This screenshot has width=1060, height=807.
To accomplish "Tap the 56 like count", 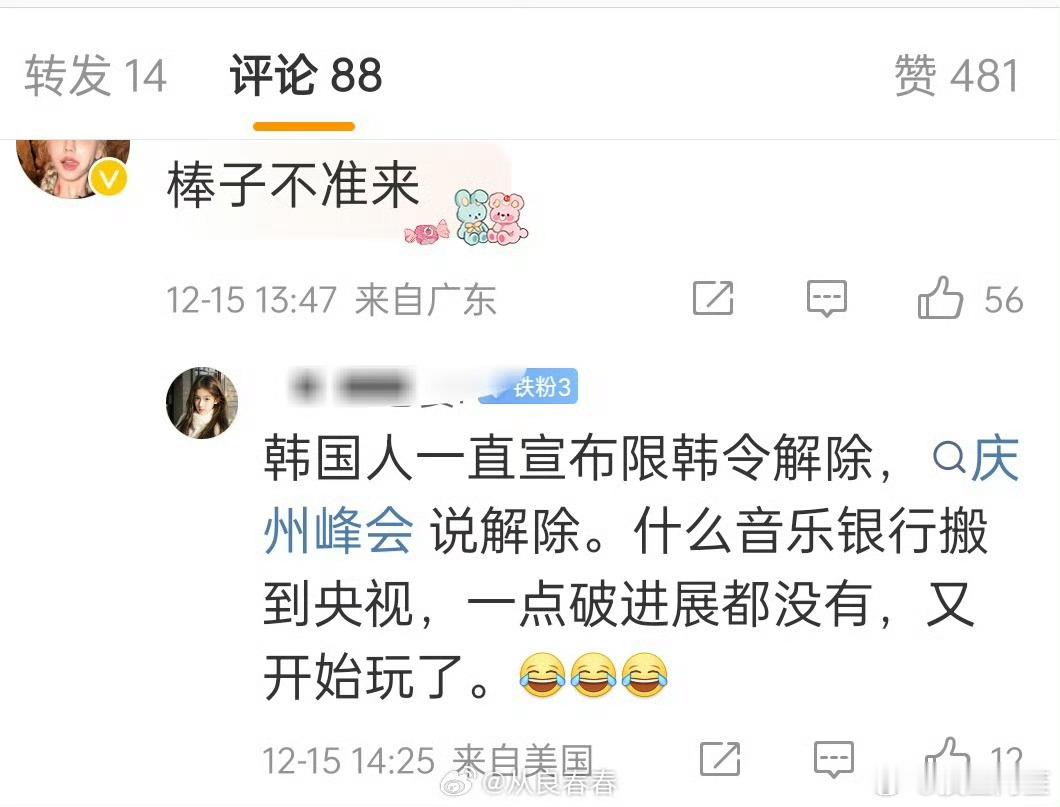I will pyautogui.click(x=1003, y=299).
